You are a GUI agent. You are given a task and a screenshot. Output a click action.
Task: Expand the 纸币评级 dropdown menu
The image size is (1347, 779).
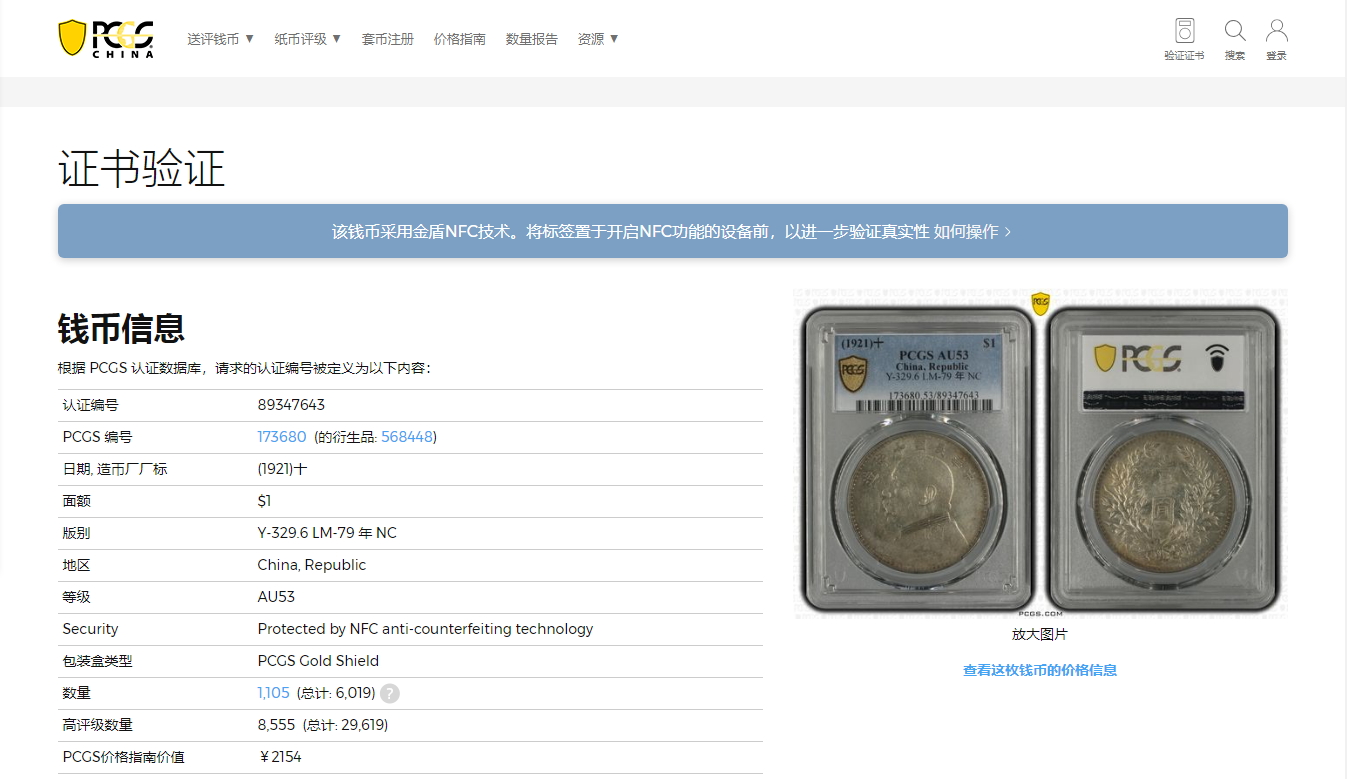[308, 39]
